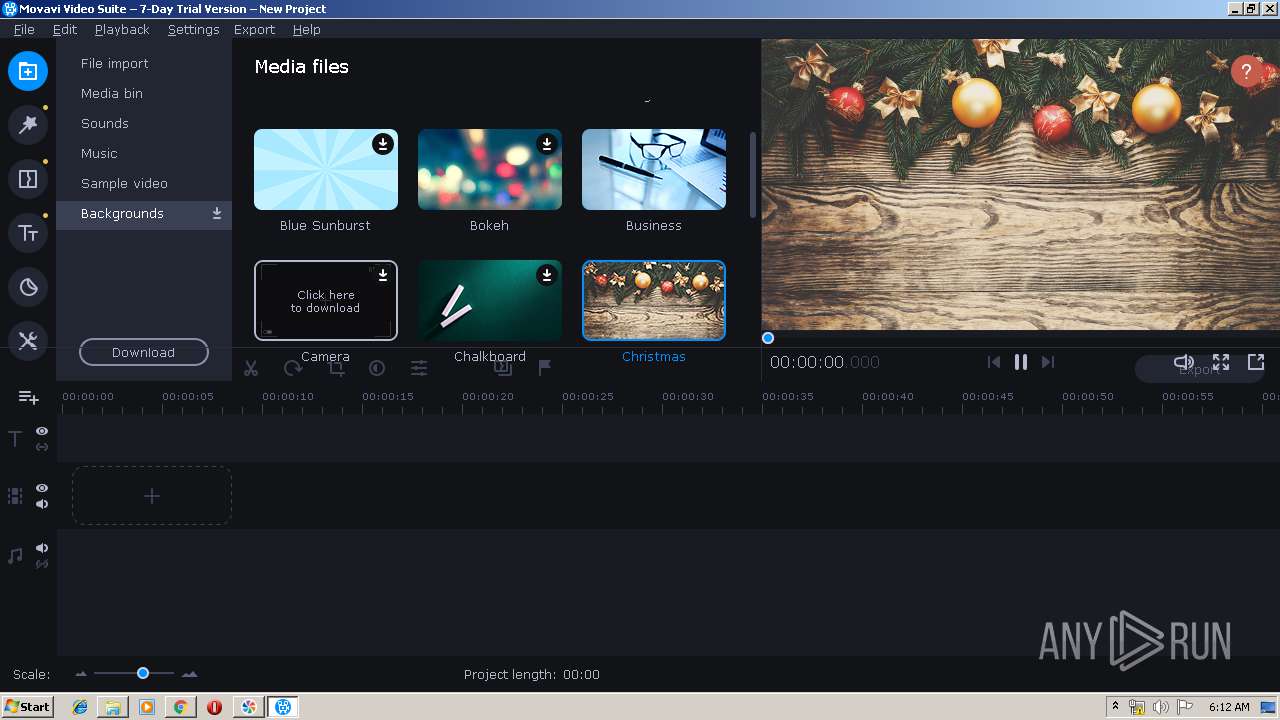
Task: Open the Clip properties sliders icon
Action: point(419,368)
